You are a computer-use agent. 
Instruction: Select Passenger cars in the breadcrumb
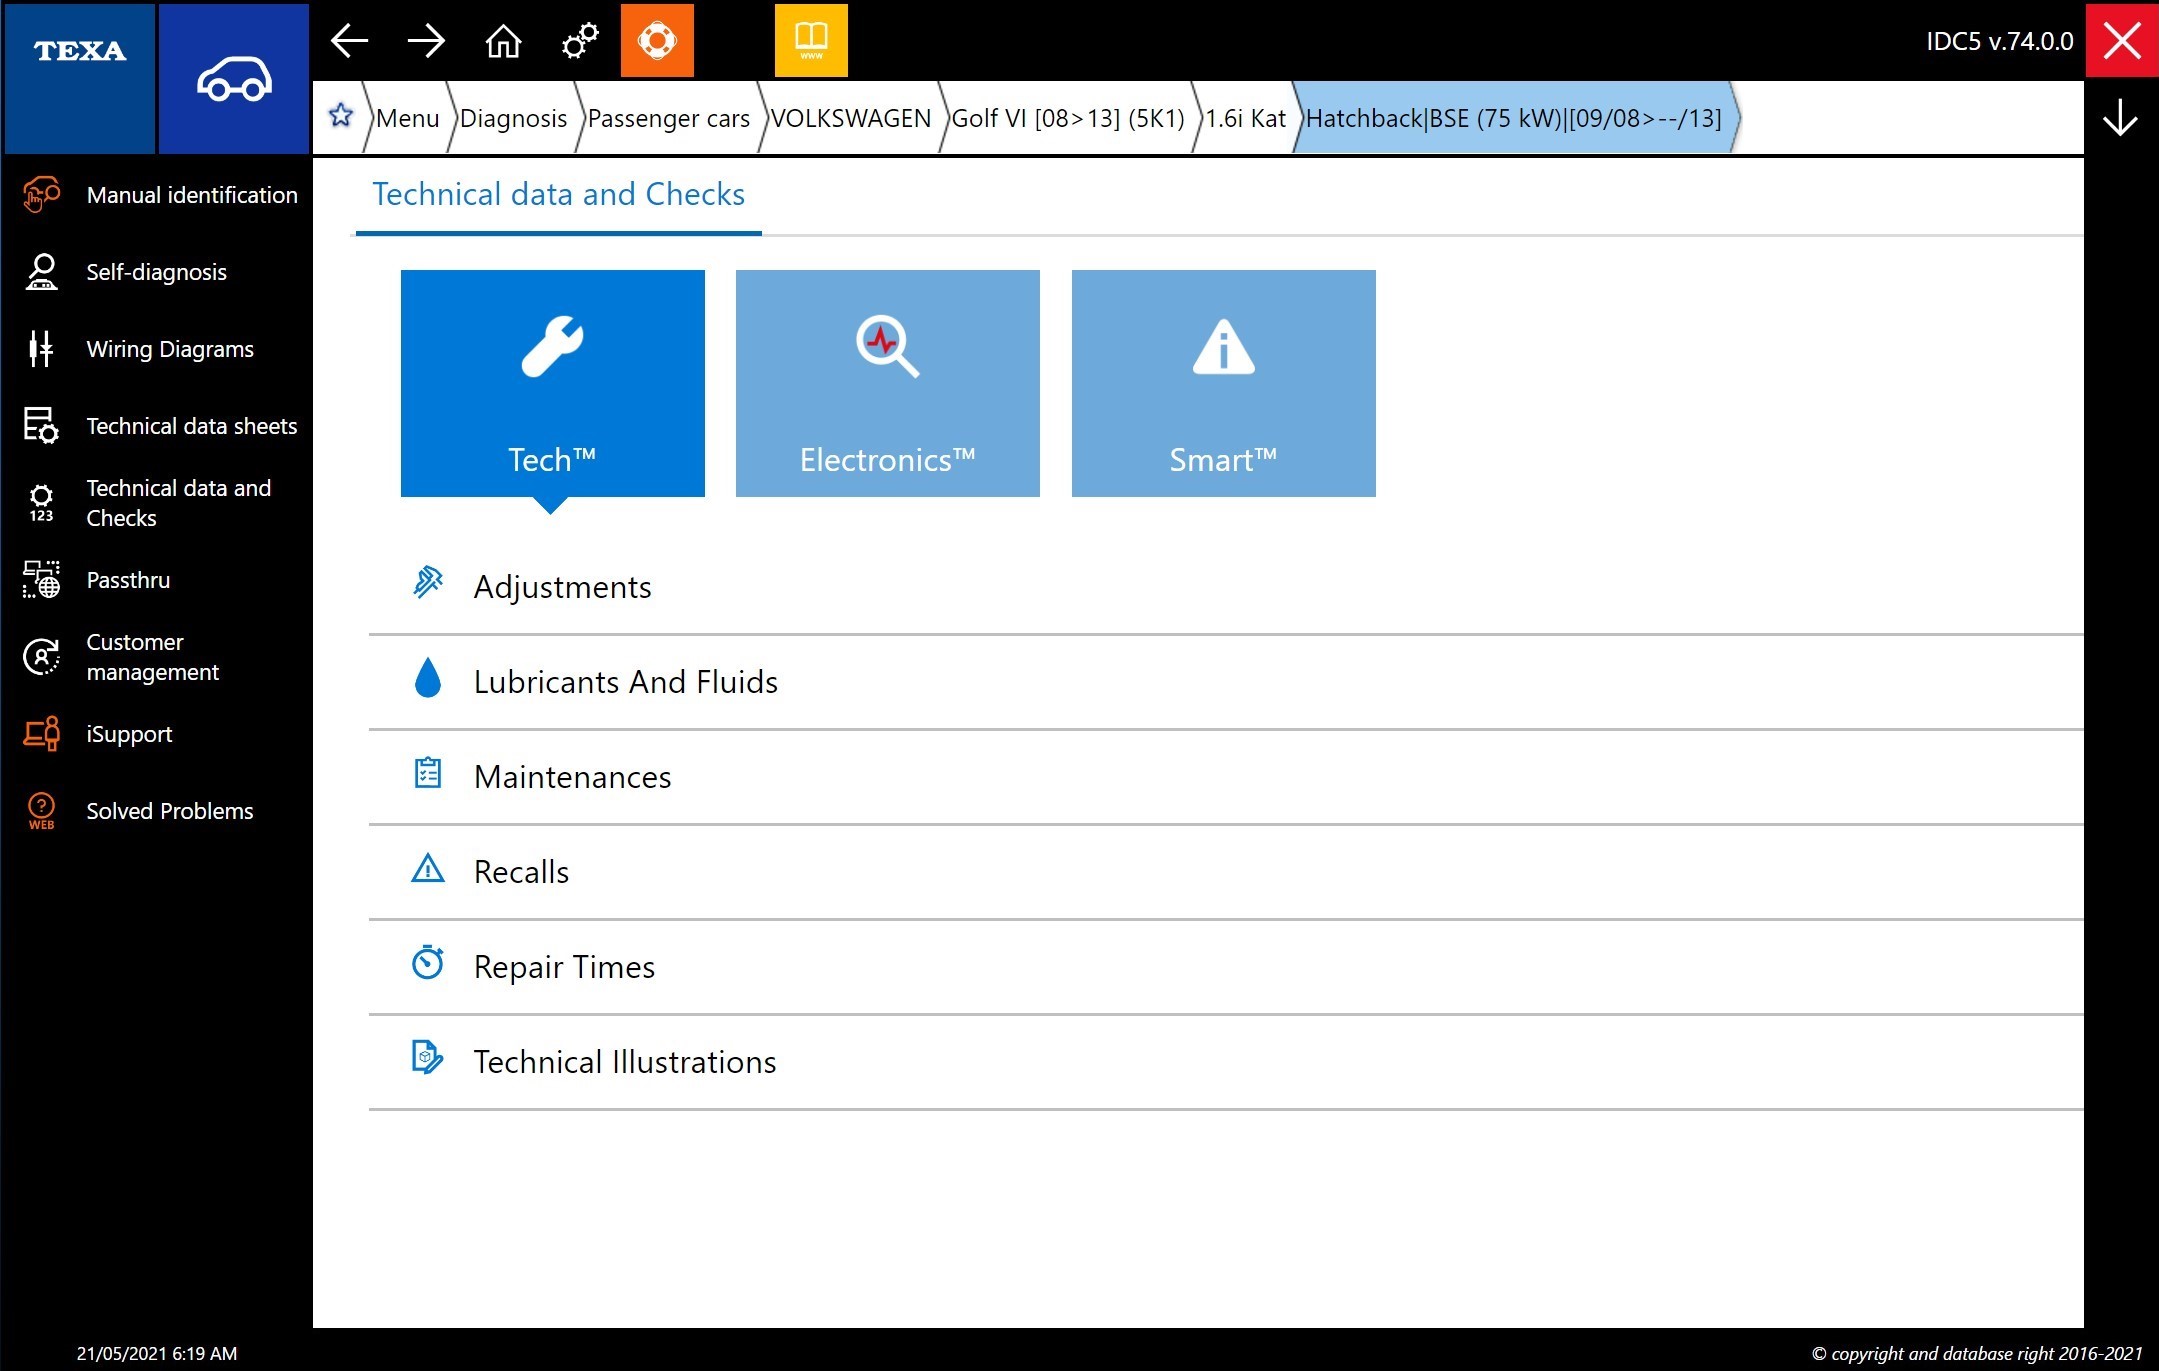(x=669, y=118)
